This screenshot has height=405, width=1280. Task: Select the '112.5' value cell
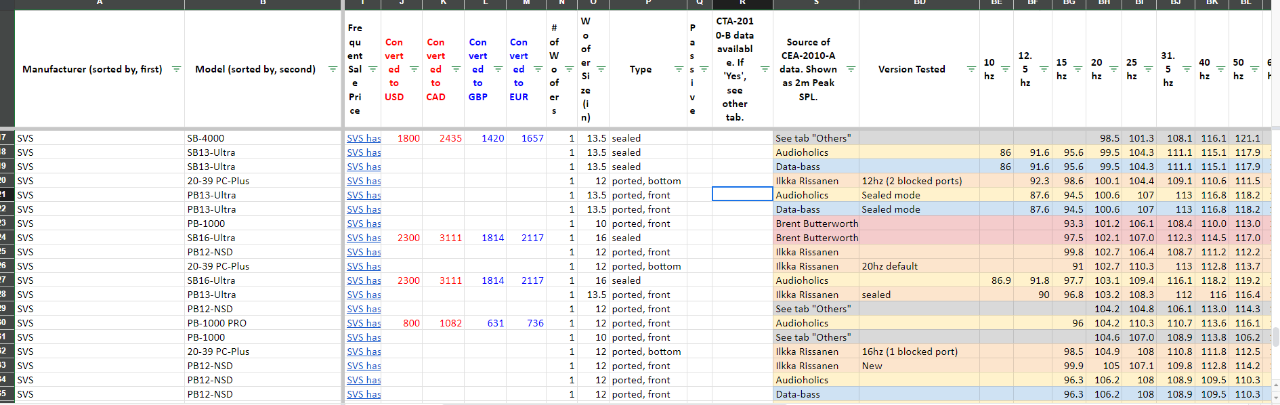[x=1247, y=352]
